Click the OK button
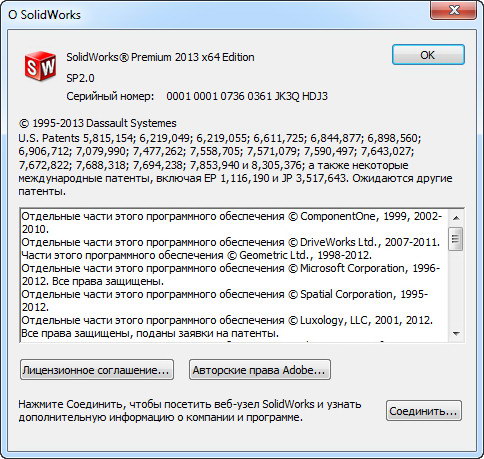Screen dimensions: 484x459 pos(428,55)
